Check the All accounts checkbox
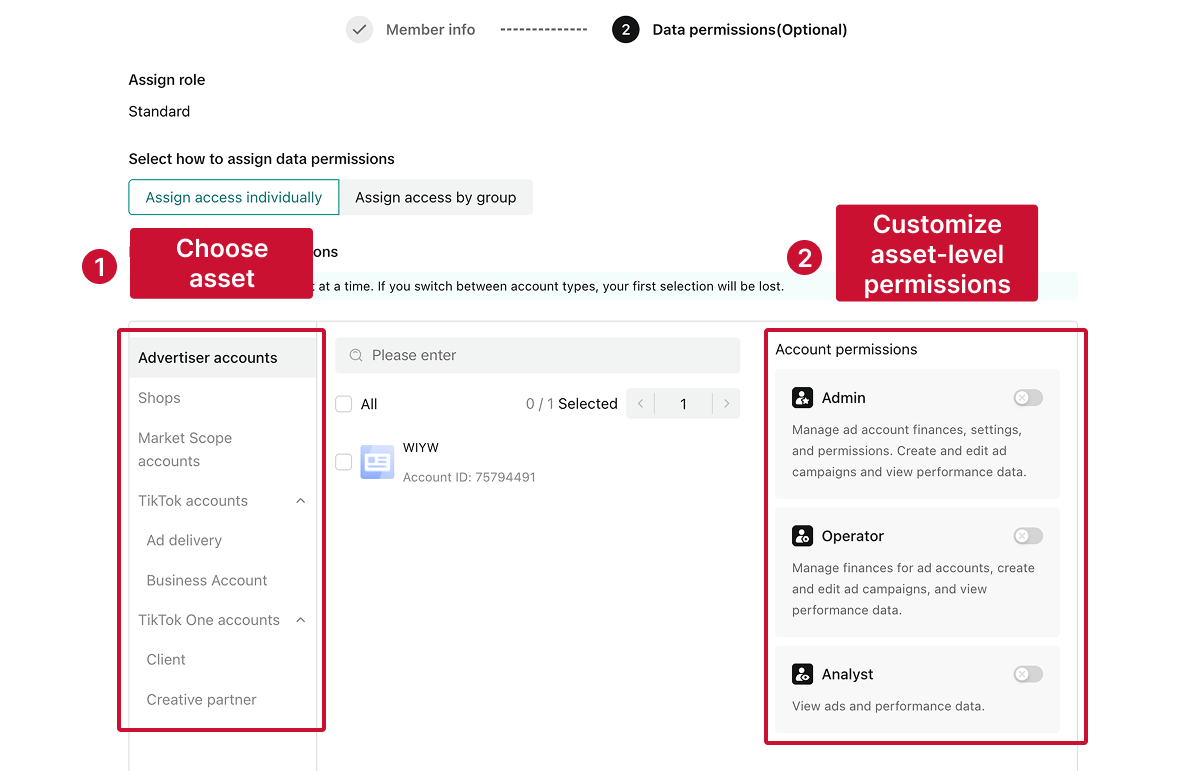This screenshot has height=771, width=1200. tap(344, 404)
